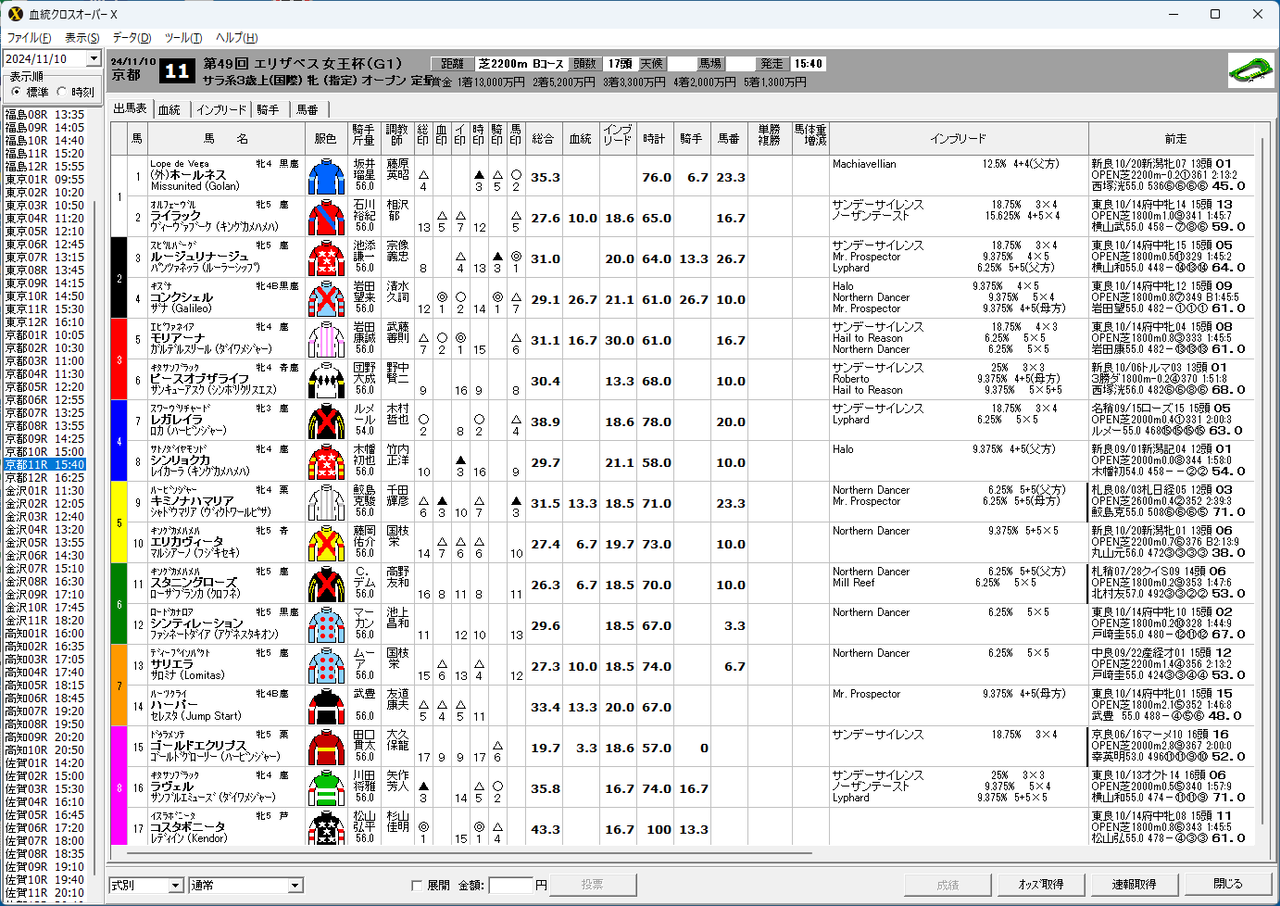Image resolution: width=1280 pixels, height=906 pixels.
Task: Click コンクシェル's jockey silk icon
Action: [x=325, y=298]
